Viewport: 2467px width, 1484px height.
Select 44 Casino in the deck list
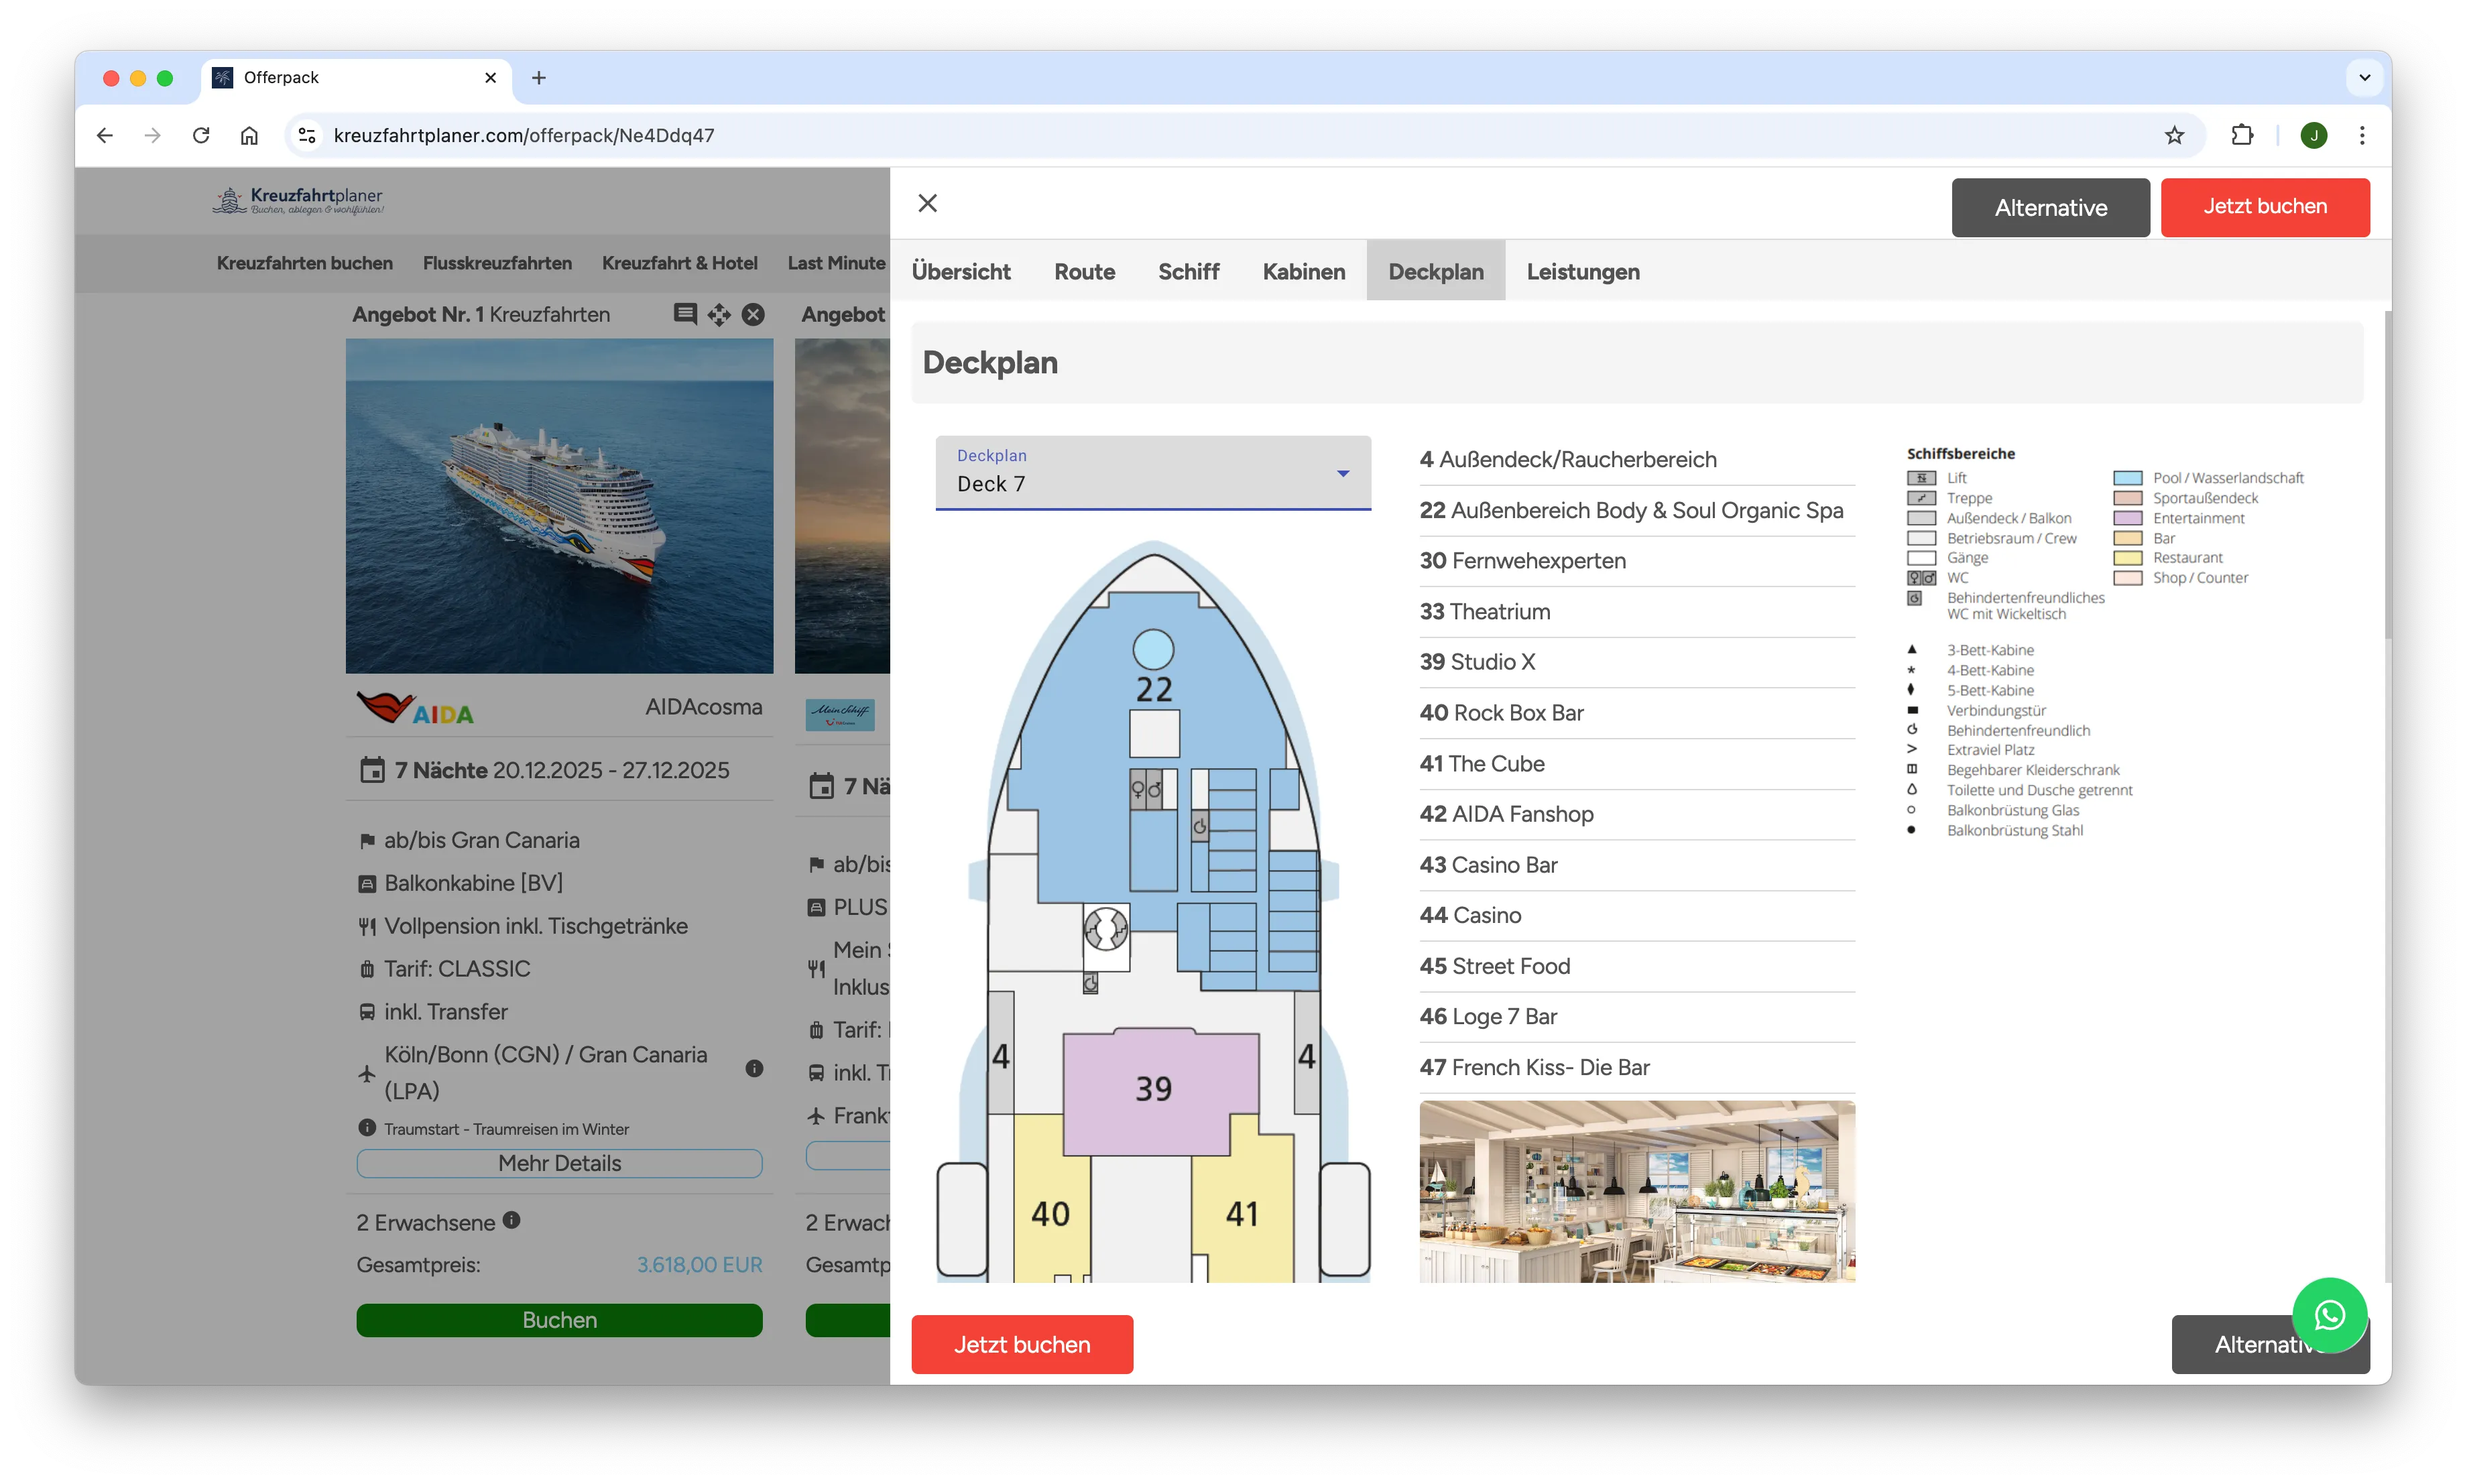tap(1470, 915)
